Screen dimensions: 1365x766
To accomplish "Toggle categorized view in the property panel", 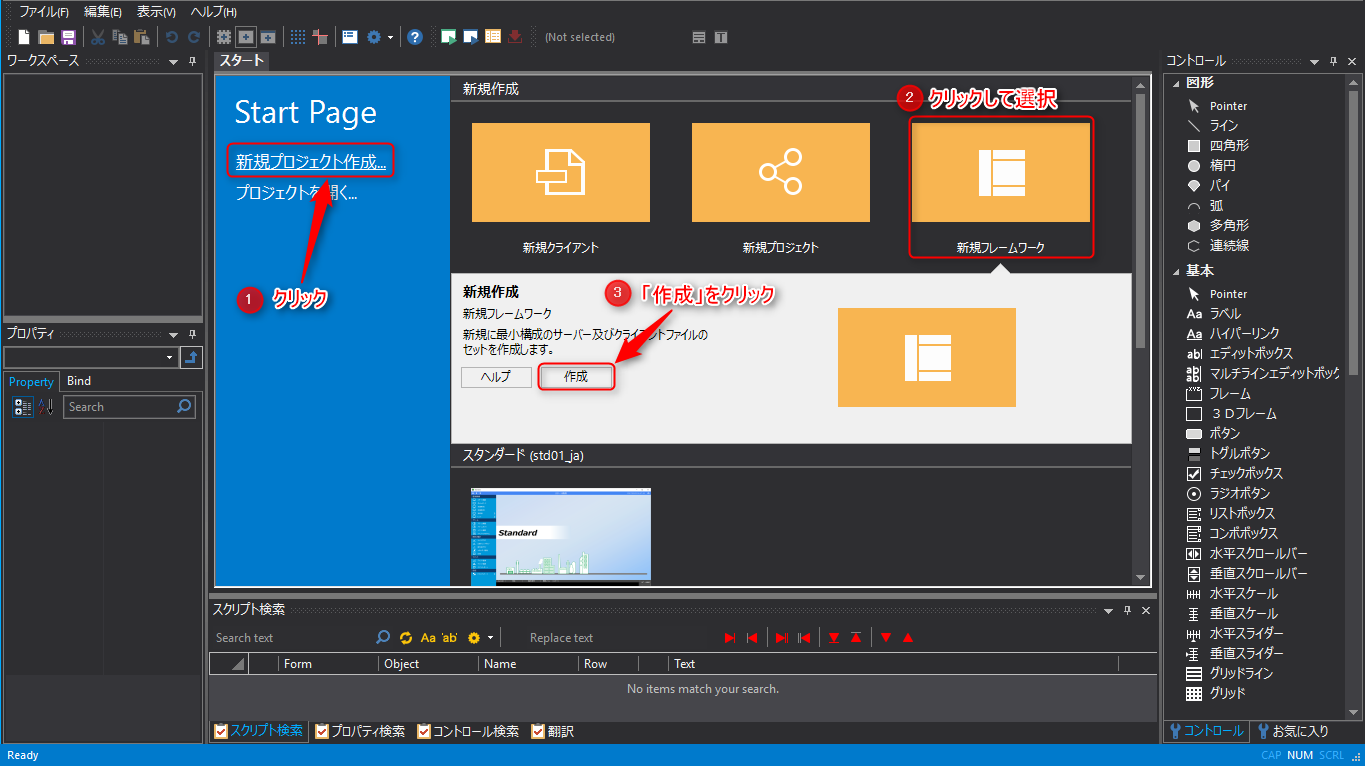I will tap(22, 407).
